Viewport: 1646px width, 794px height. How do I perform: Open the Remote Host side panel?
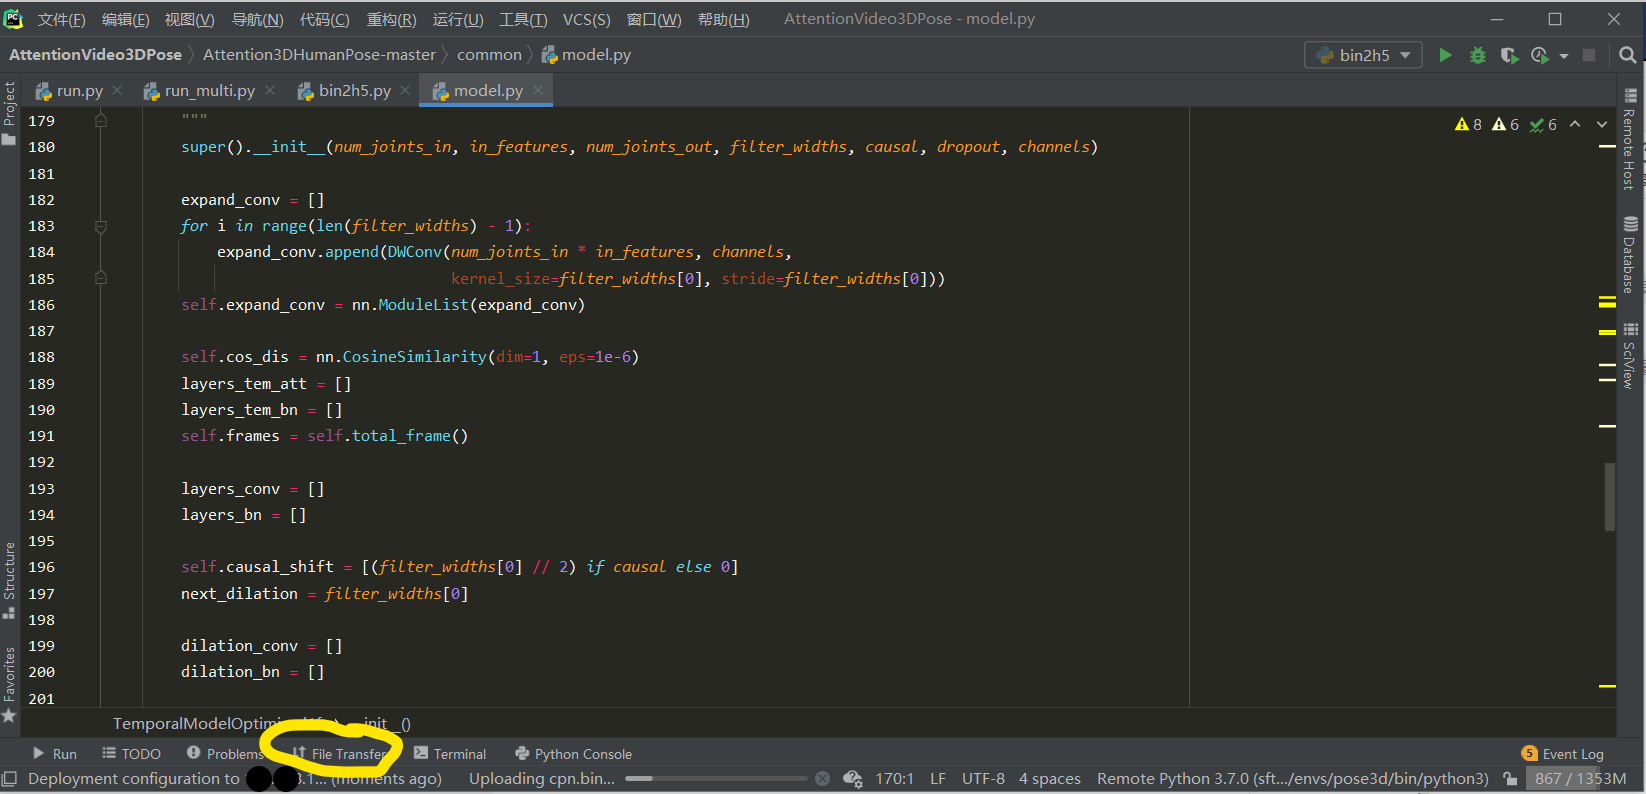(1630, 139)
